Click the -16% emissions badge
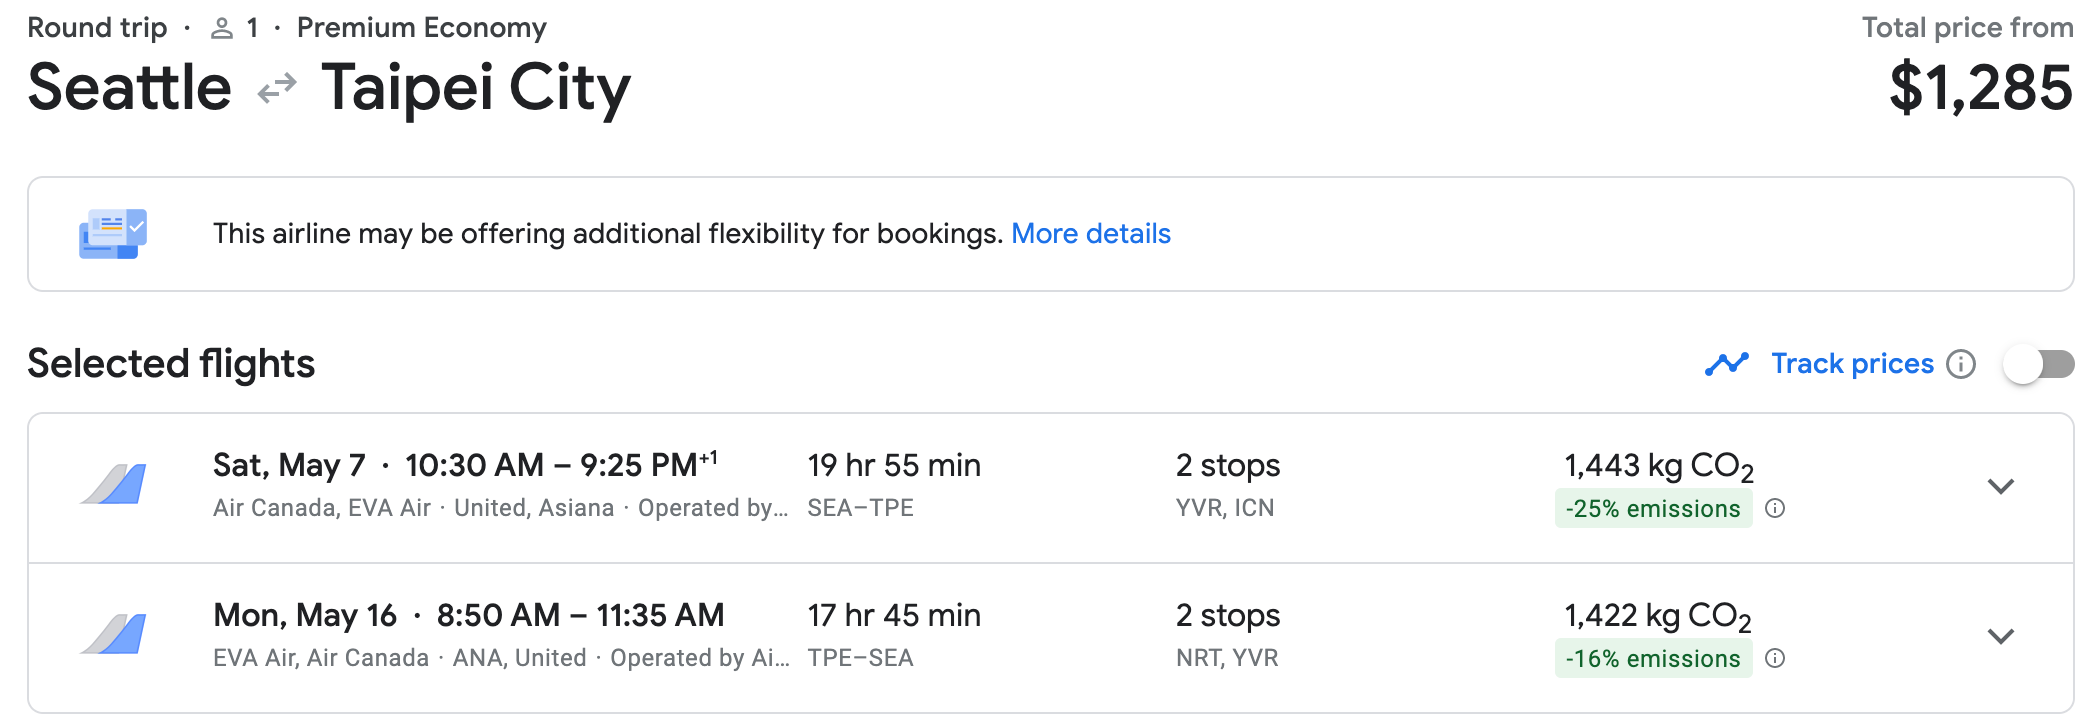The image size is (2090, 728). point(1653,658)
